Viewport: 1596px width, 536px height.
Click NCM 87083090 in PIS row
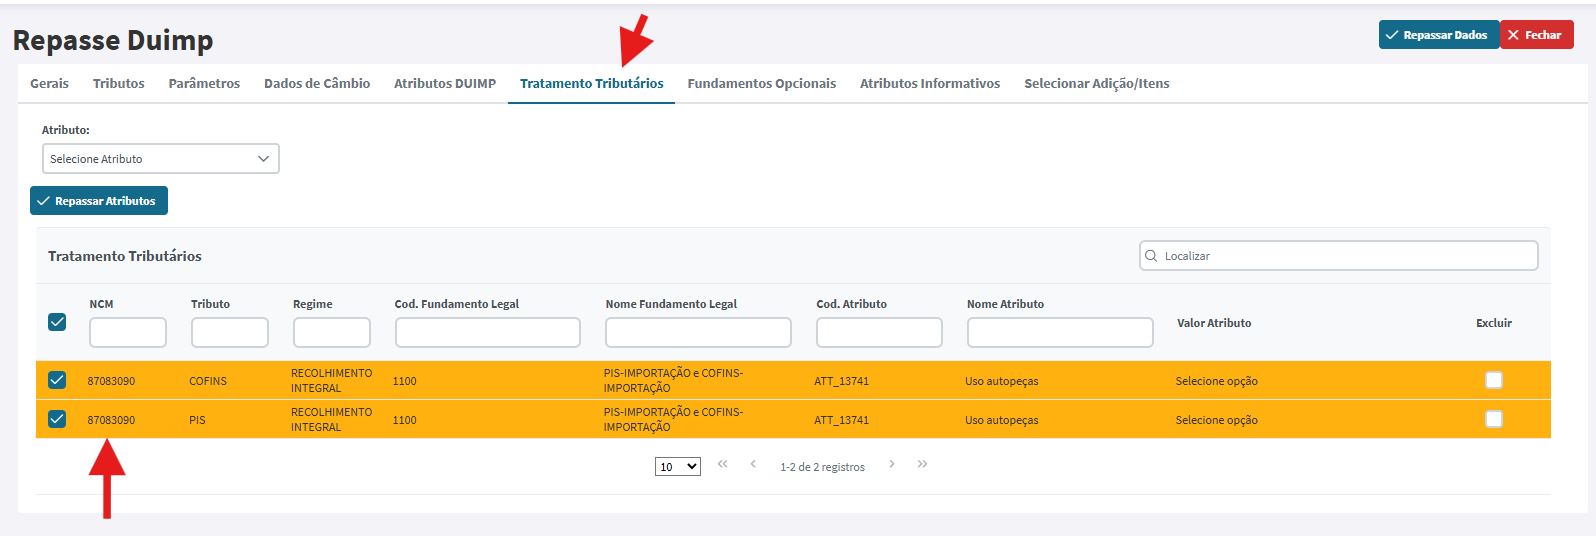pyautogui.click(x=111, y=420)
